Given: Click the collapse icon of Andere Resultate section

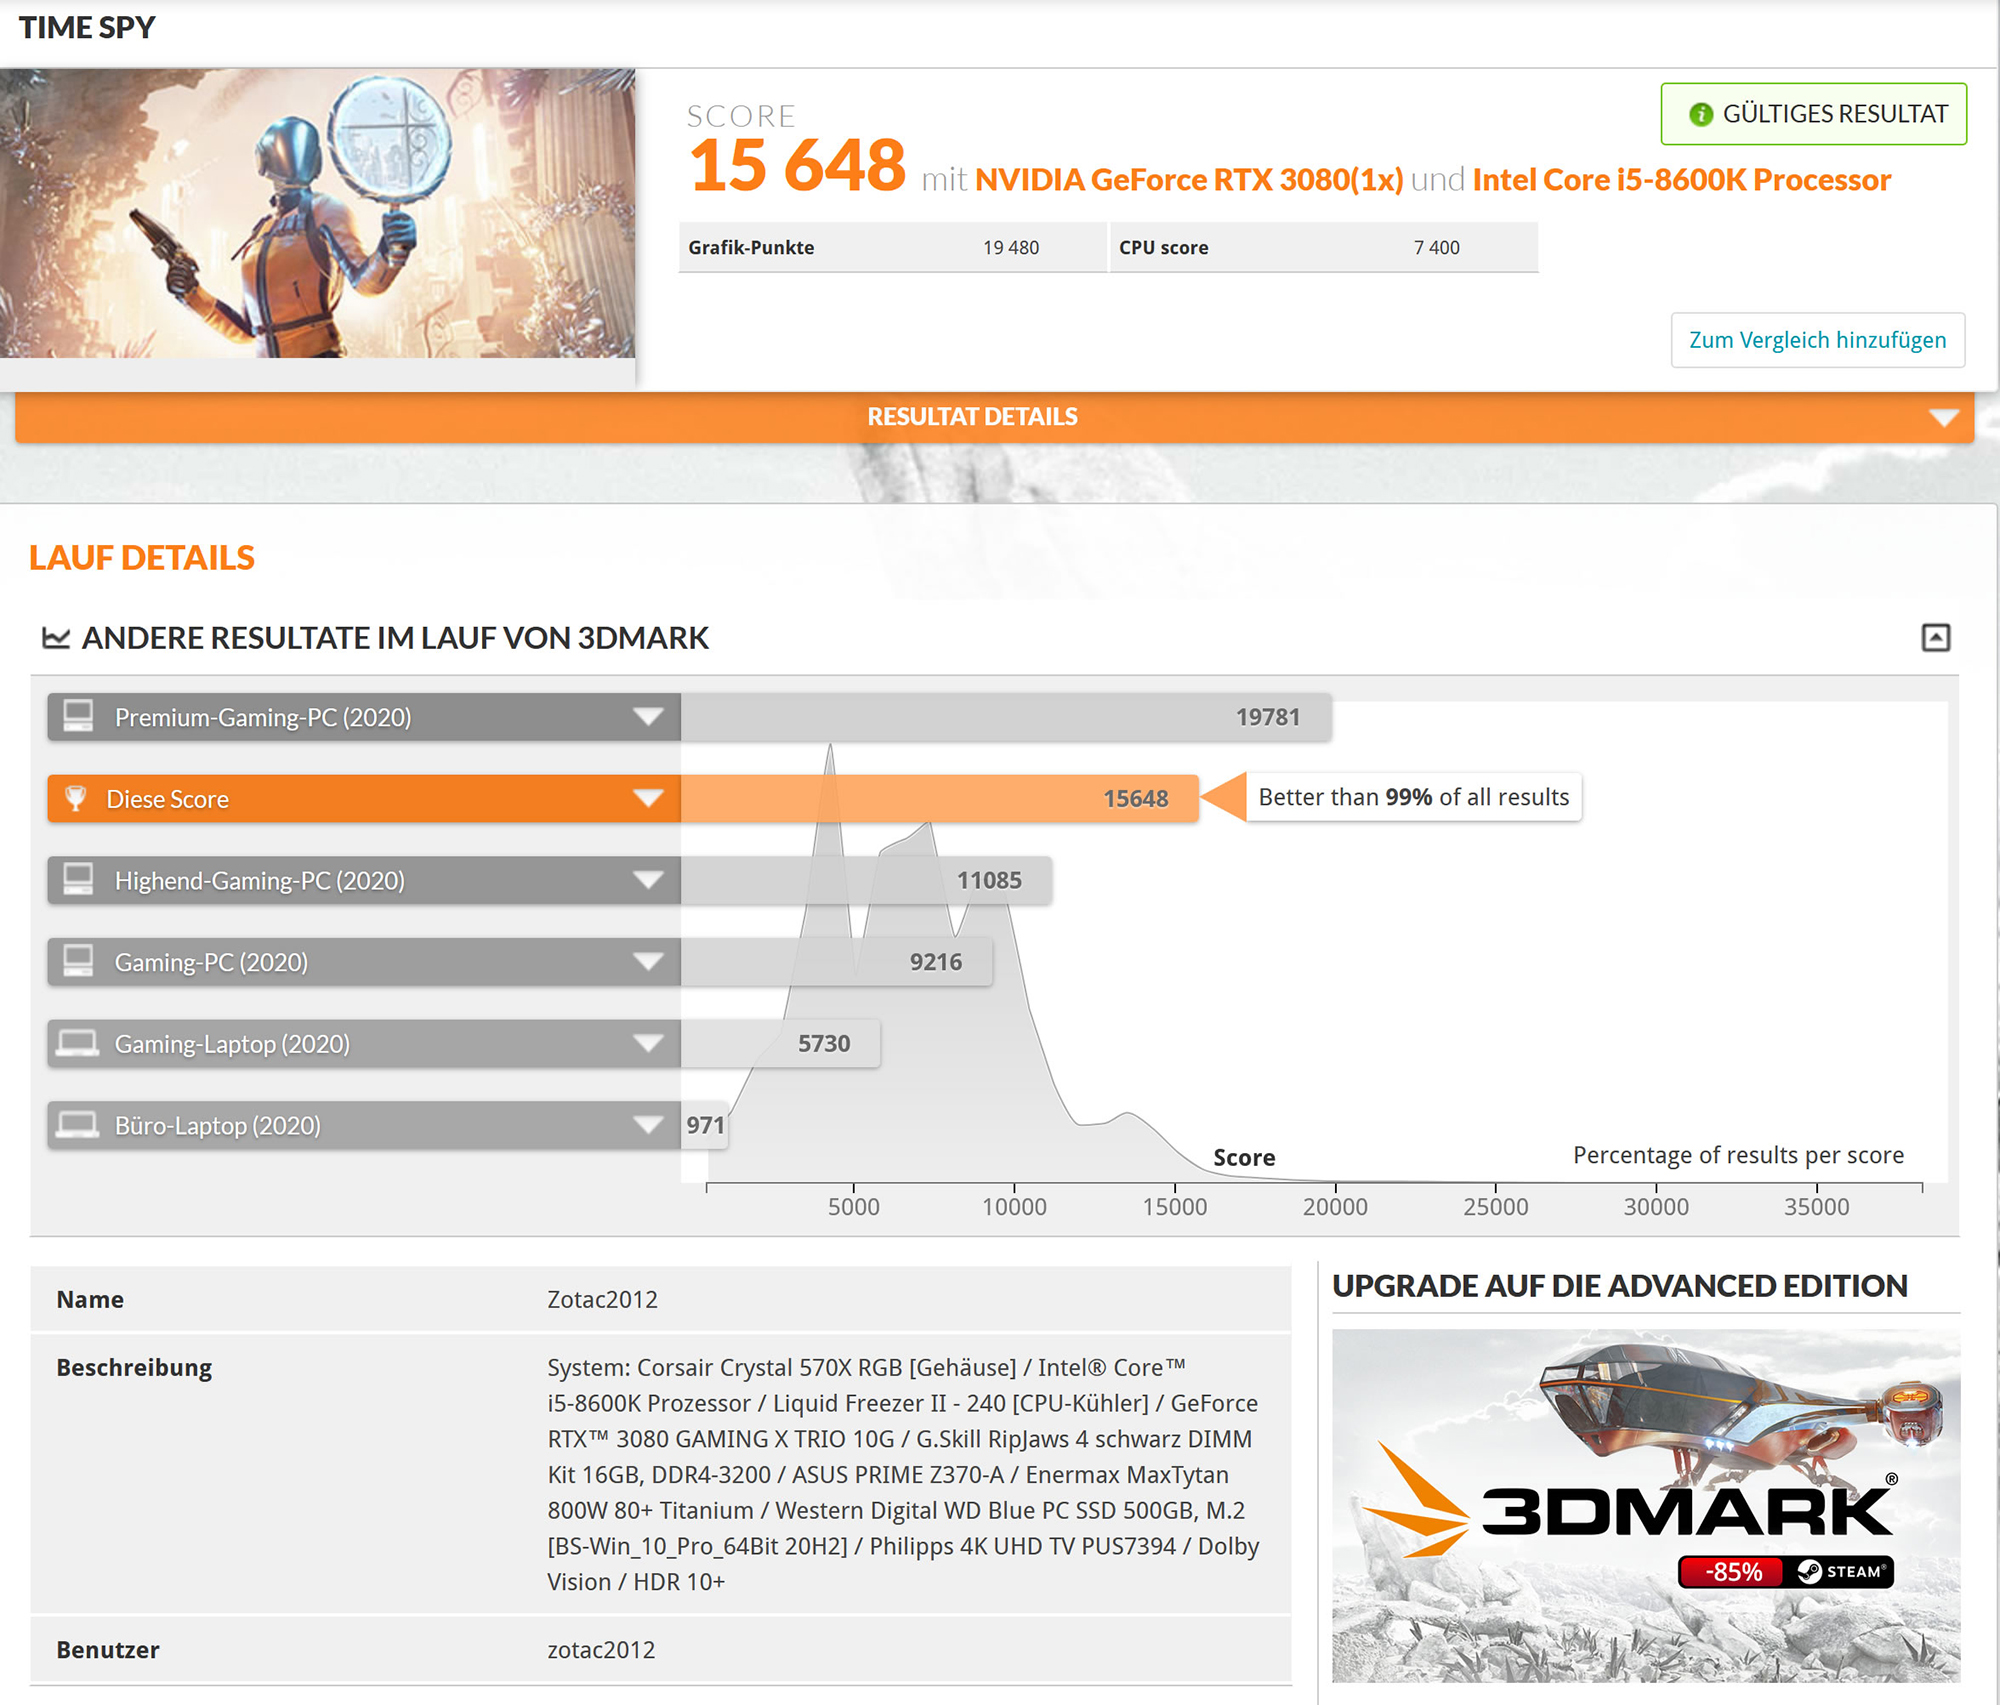Looking at the screenshot, I should (x=1935, y=638).
